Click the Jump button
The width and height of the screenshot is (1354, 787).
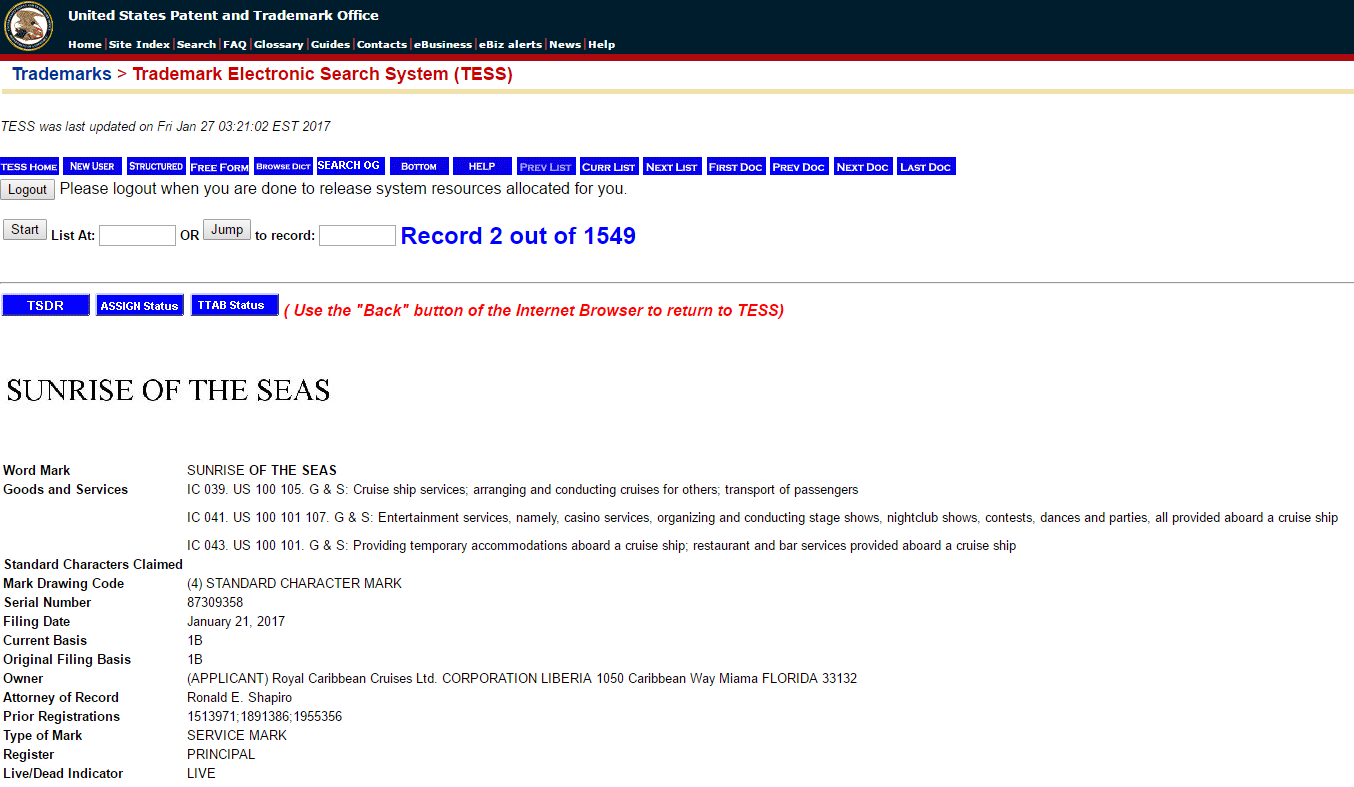pyautogui.click(x=227, y=230)
